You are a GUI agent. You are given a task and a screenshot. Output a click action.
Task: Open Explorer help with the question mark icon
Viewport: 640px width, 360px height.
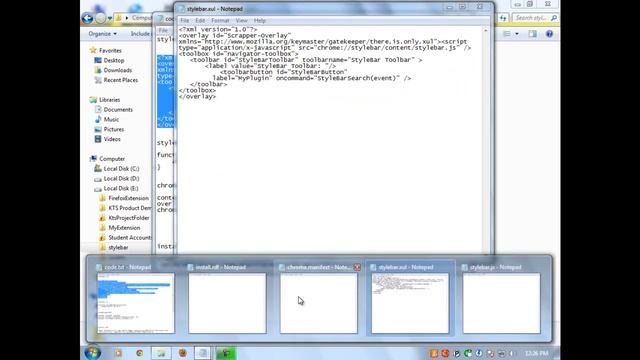coord(549,34)
